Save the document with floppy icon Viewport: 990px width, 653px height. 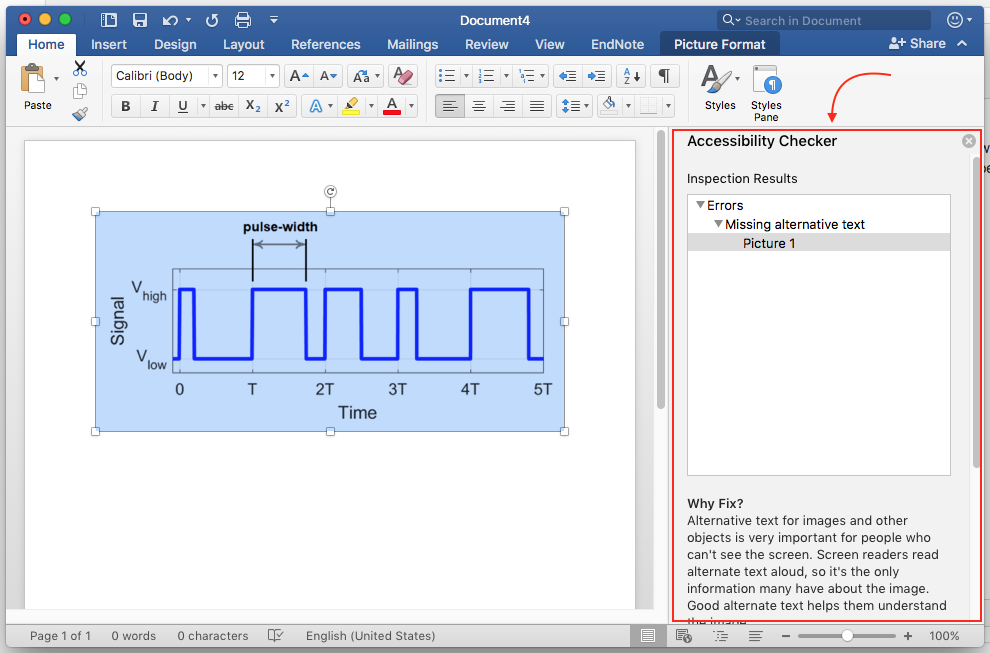140,20
